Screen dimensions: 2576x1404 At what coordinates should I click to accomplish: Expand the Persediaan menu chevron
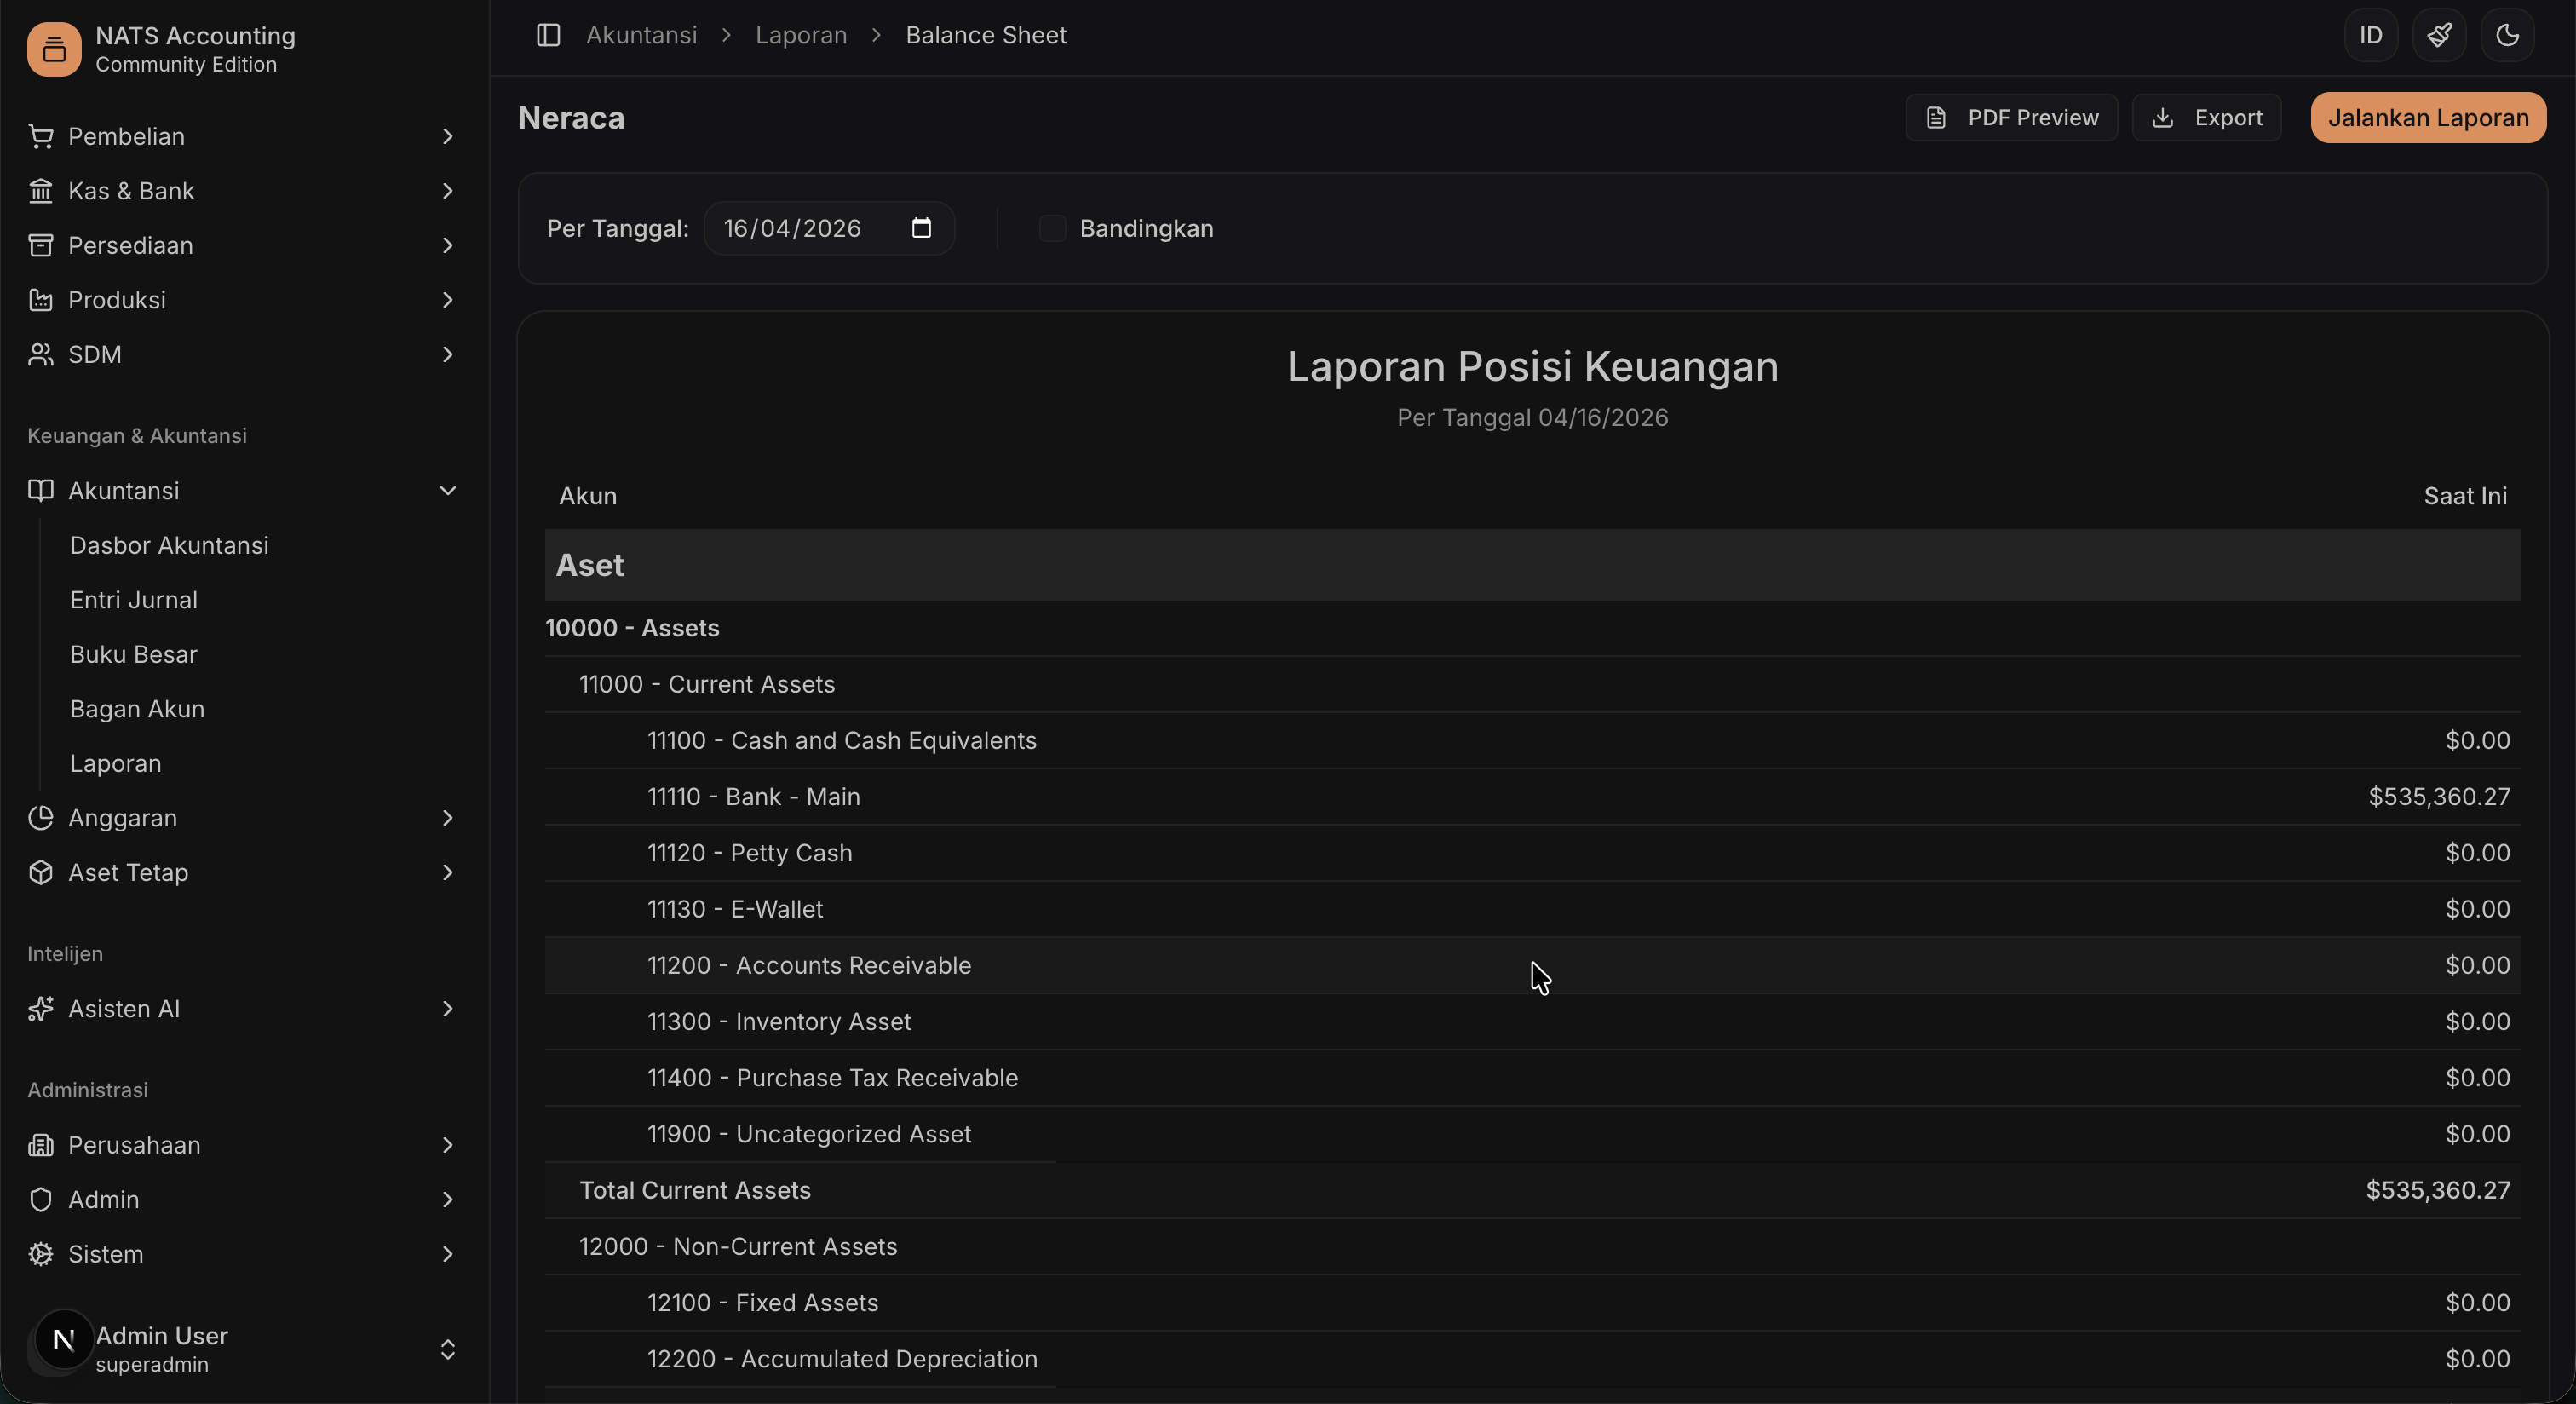pyautogui.click(x=448, y=245)
